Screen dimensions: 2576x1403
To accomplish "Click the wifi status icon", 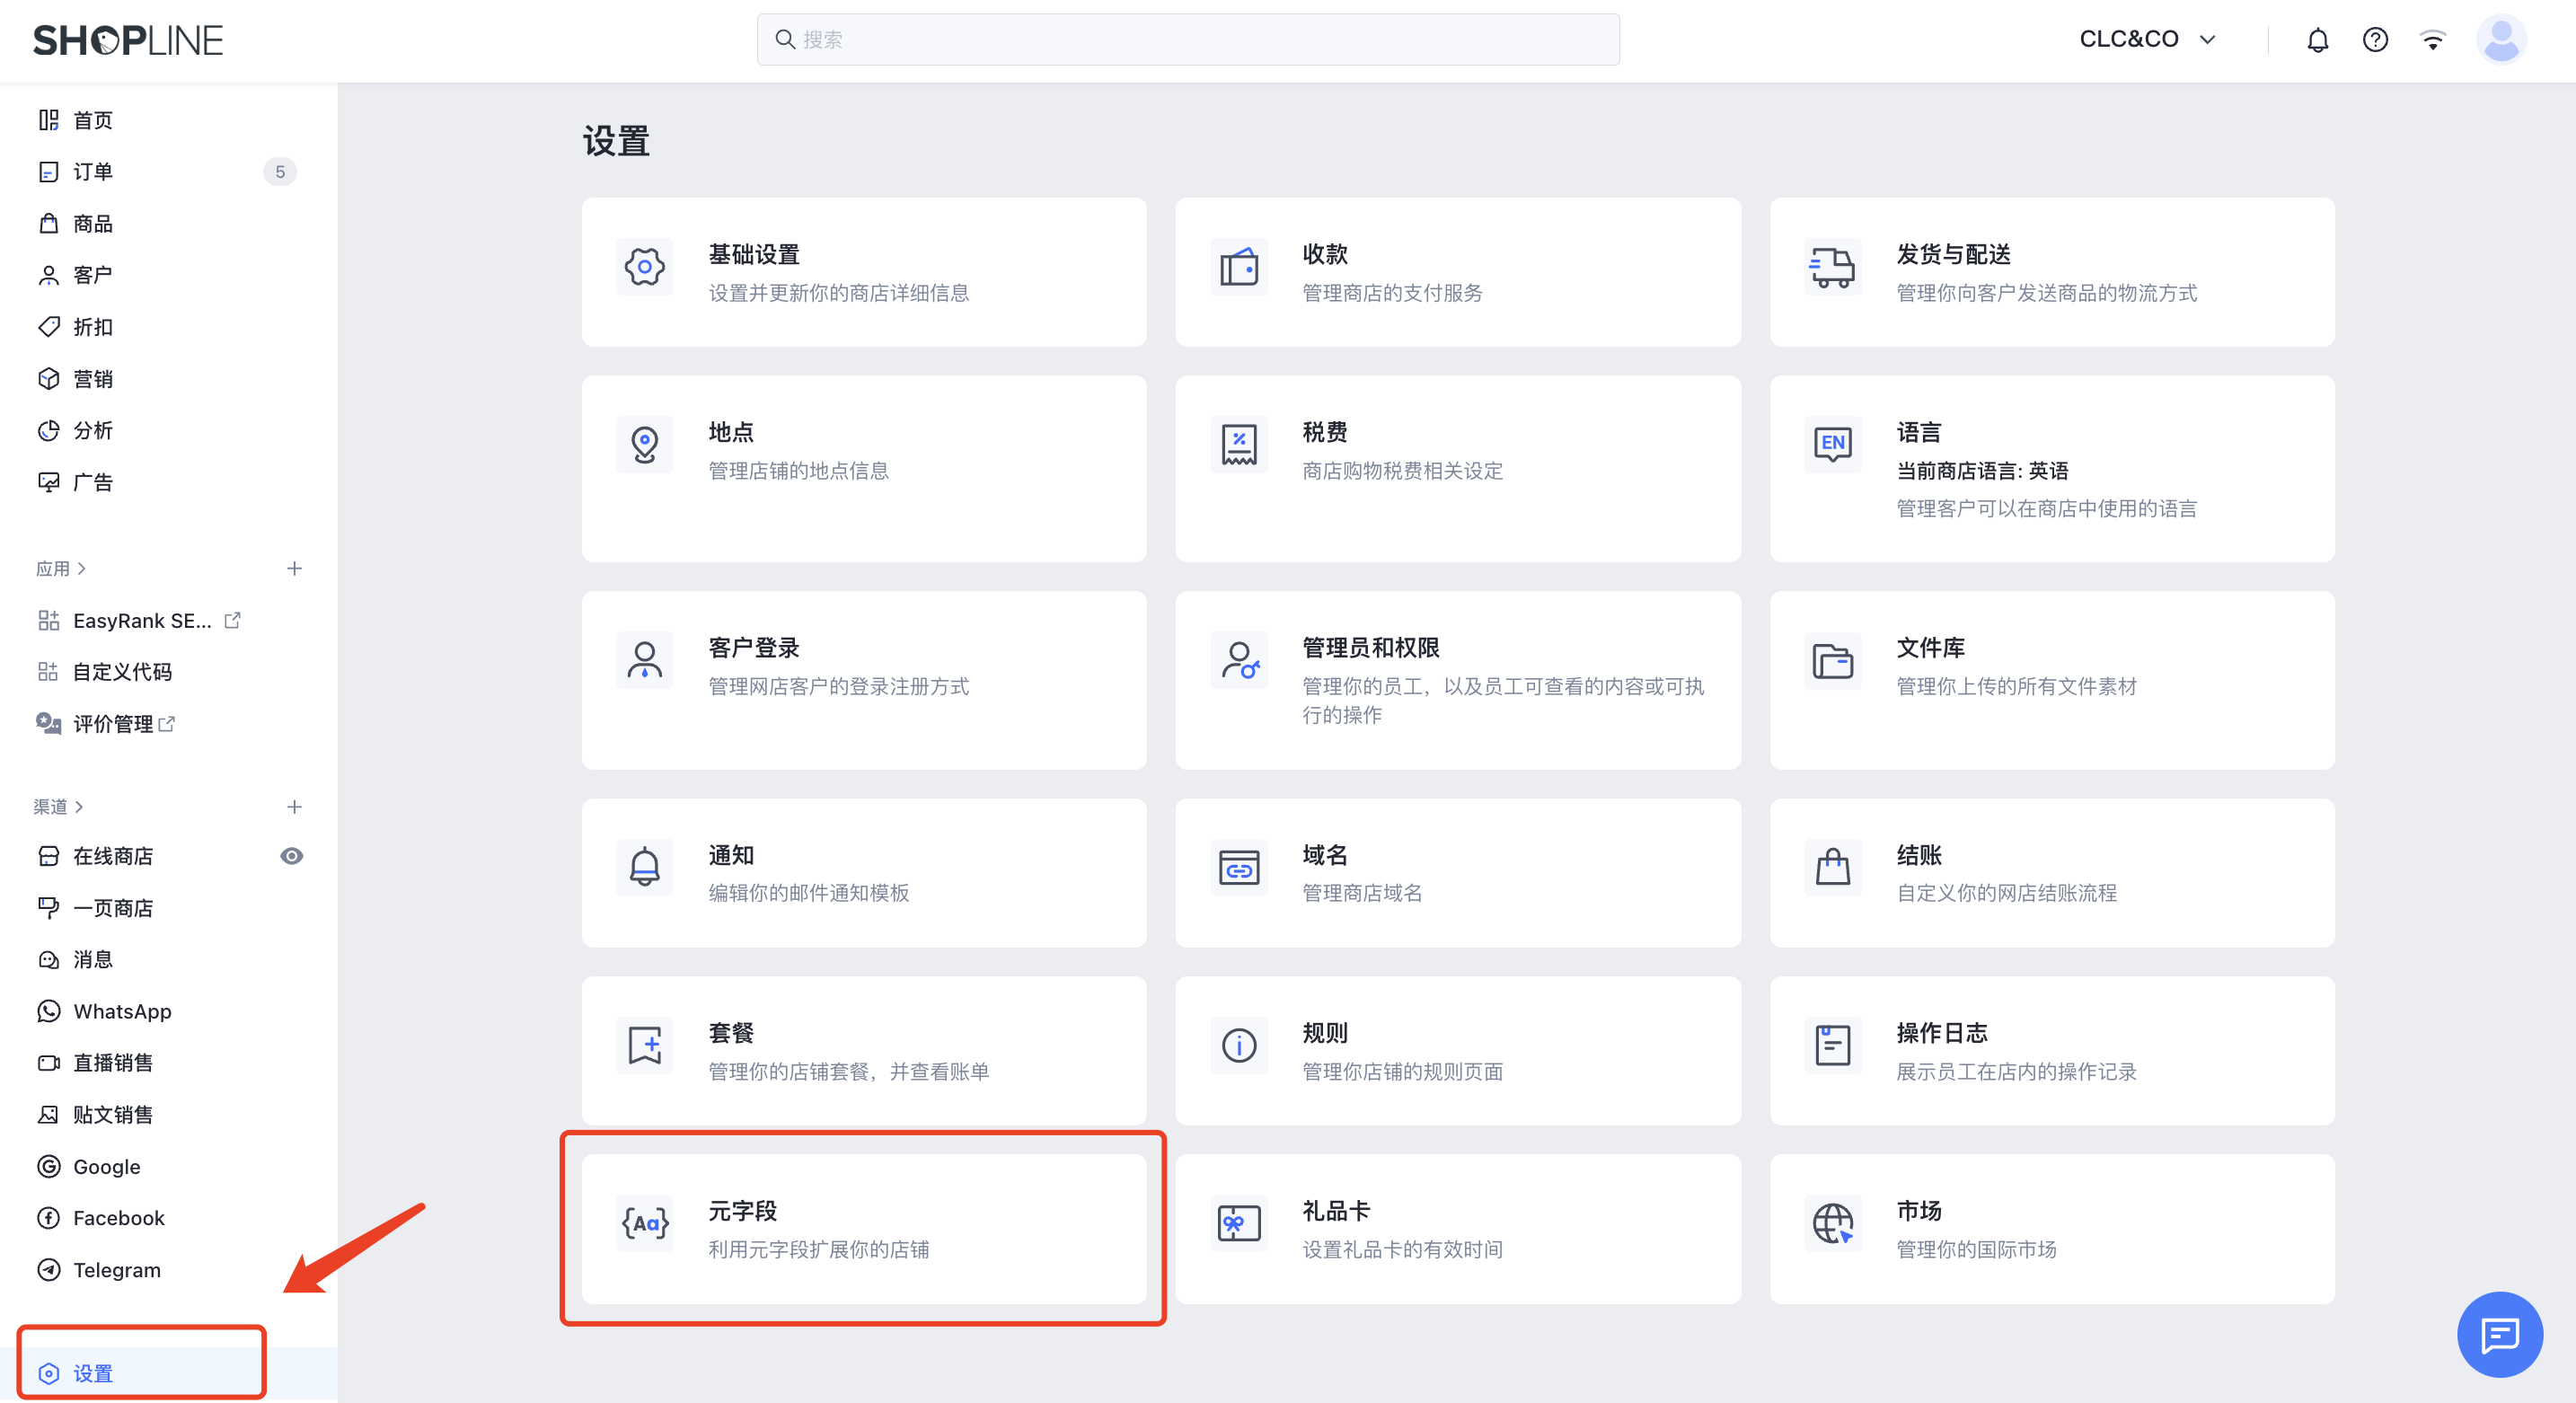I will [2432, 40].
